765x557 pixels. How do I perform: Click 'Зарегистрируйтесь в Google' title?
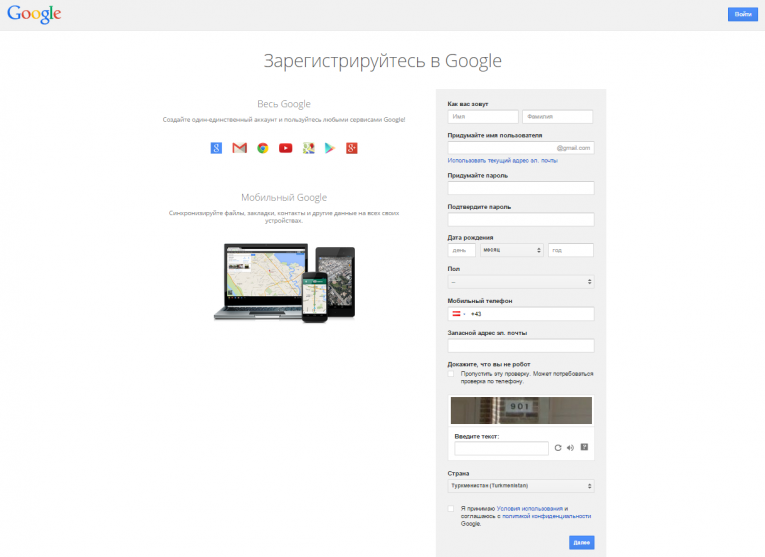[x=382, y=61]
